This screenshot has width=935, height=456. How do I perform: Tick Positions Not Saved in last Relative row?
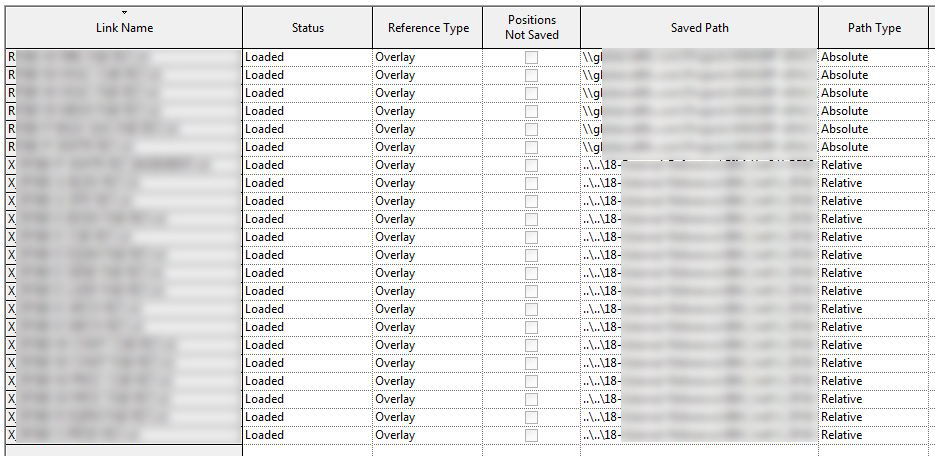[x=531, y=435]
